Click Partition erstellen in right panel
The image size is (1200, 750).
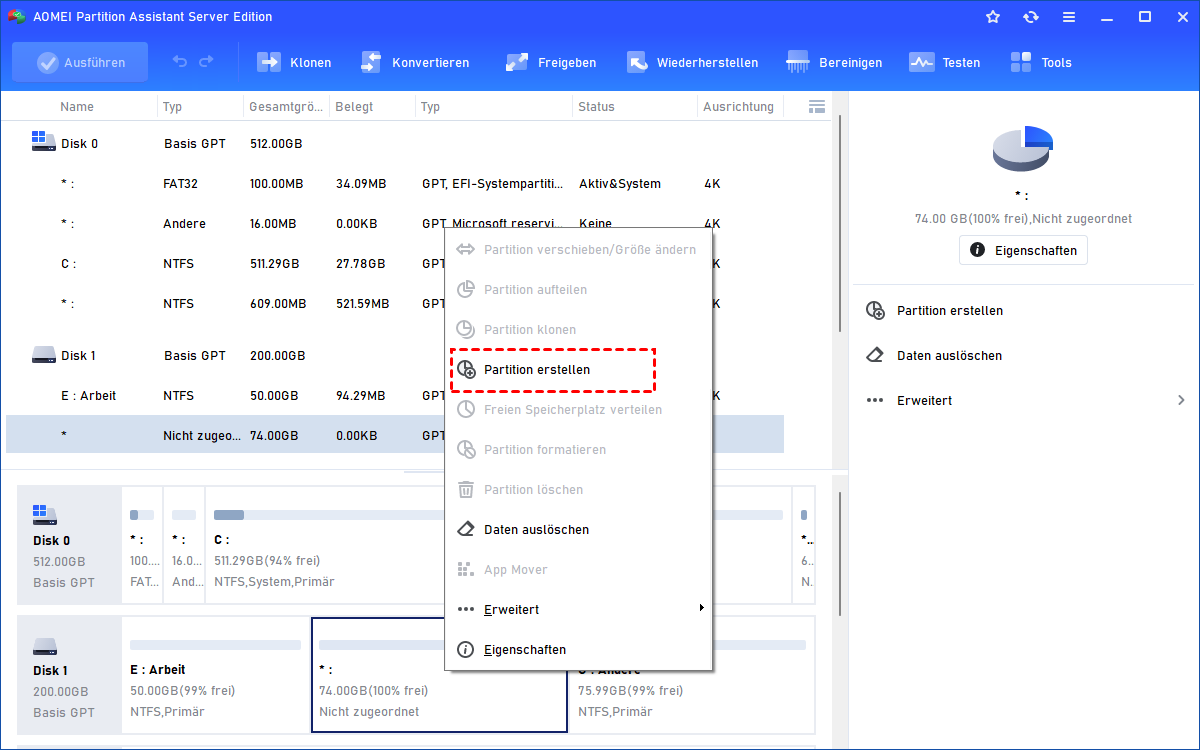coord(934,310)
